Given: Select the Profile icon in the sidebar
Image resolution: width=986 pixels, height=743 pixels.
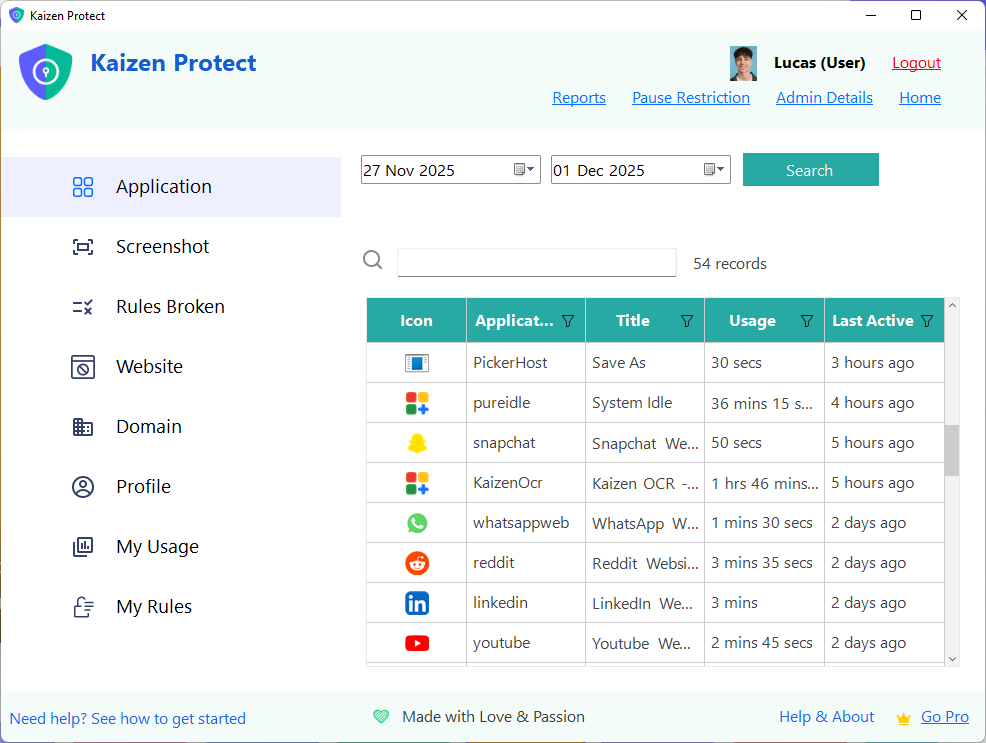Looking at the screenshot, I should (82, 486).
